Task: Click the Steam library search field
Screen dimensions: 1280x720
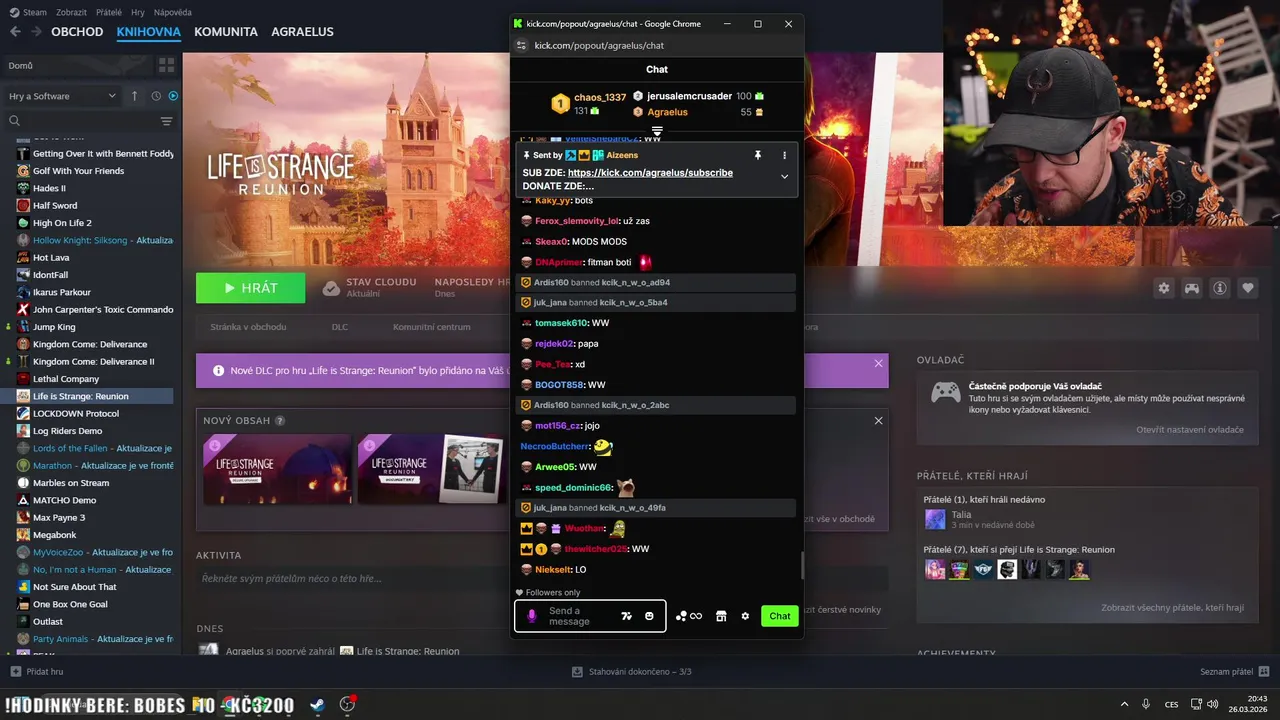Action: click(x=80, y=121)
